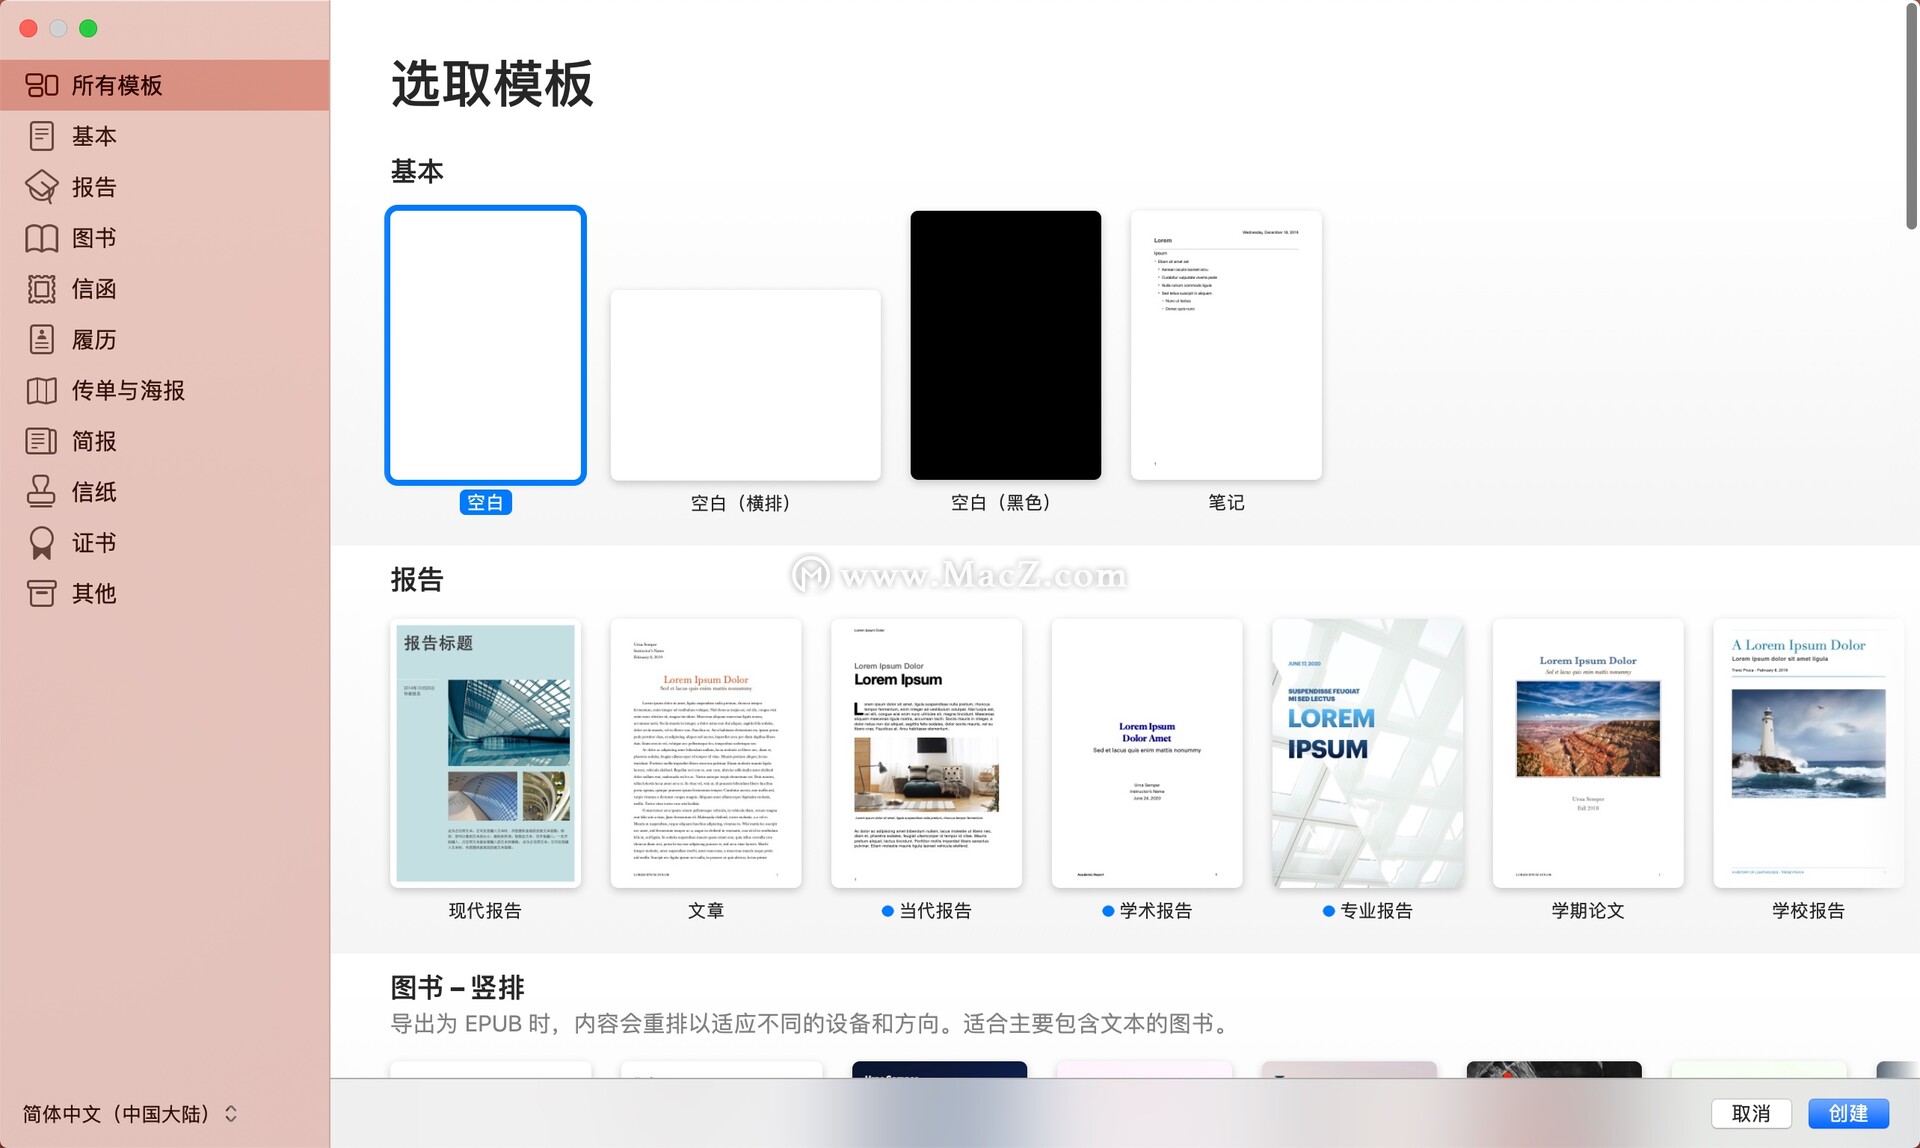The height and width of the screenshot is (1148, 1920).
Task: Click the 当代报告 label text
Action: (x=935, y=910)
